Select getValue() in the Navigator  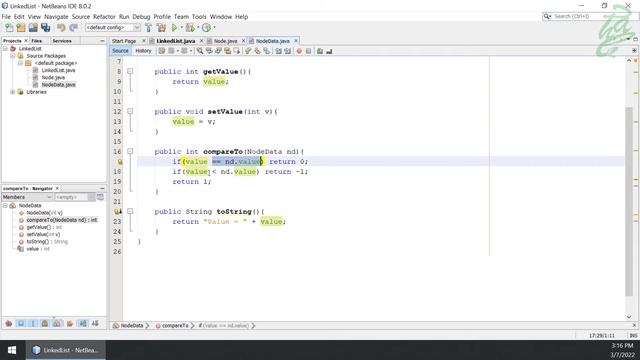[x=44, y=227]
